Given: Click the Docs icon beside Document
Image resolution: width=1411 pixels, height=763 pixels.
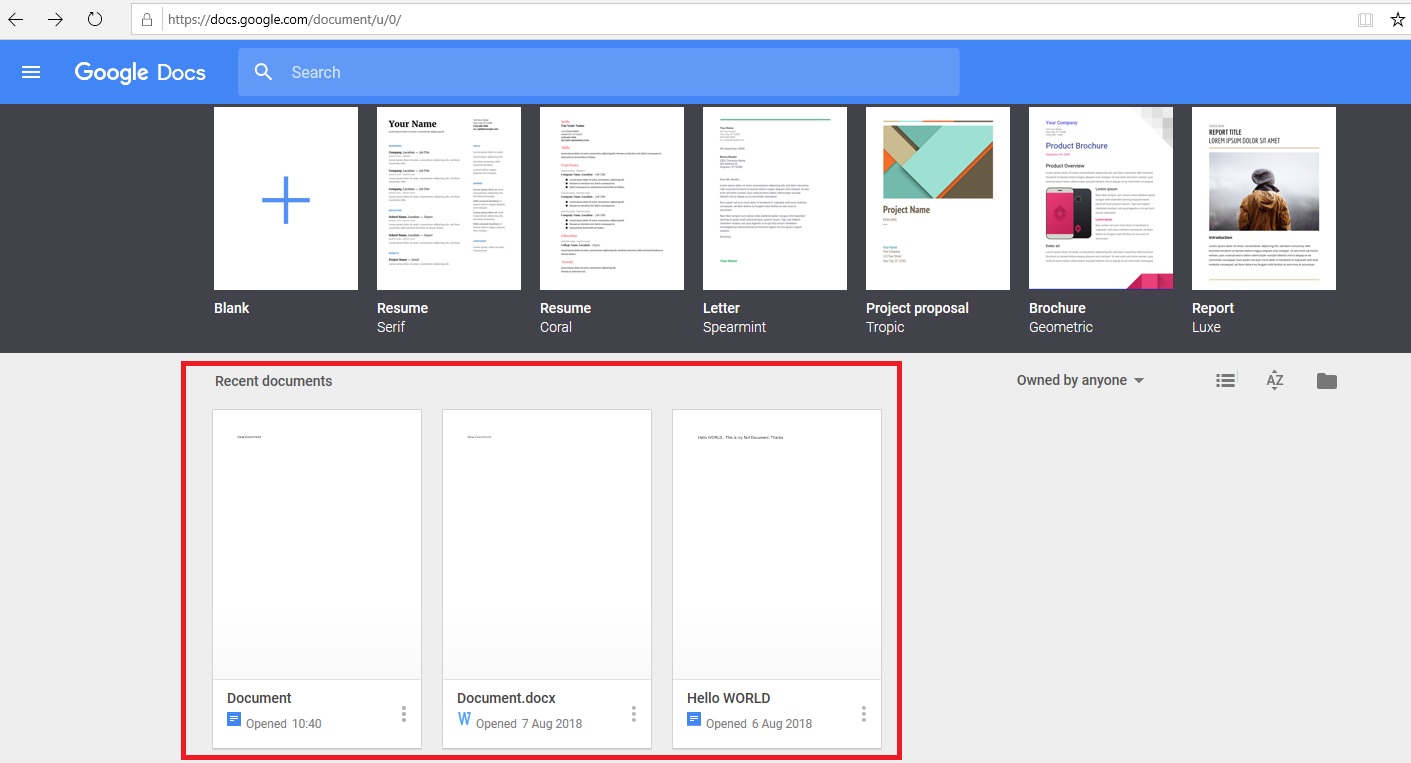Looking at the screenshot, I should tap(234, 718).
